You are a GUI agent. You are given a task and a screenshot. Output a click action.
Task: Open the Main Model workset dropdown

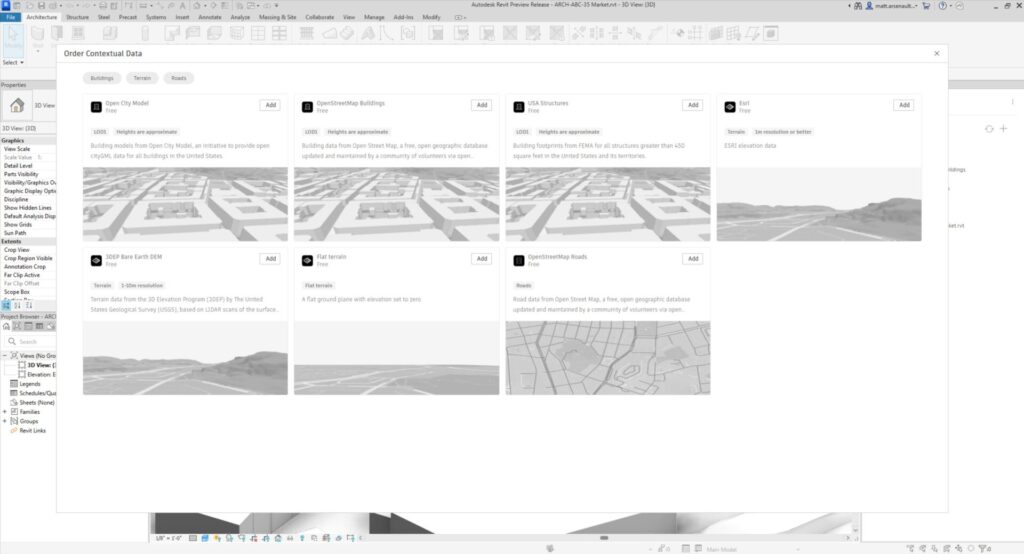[752, 549]
